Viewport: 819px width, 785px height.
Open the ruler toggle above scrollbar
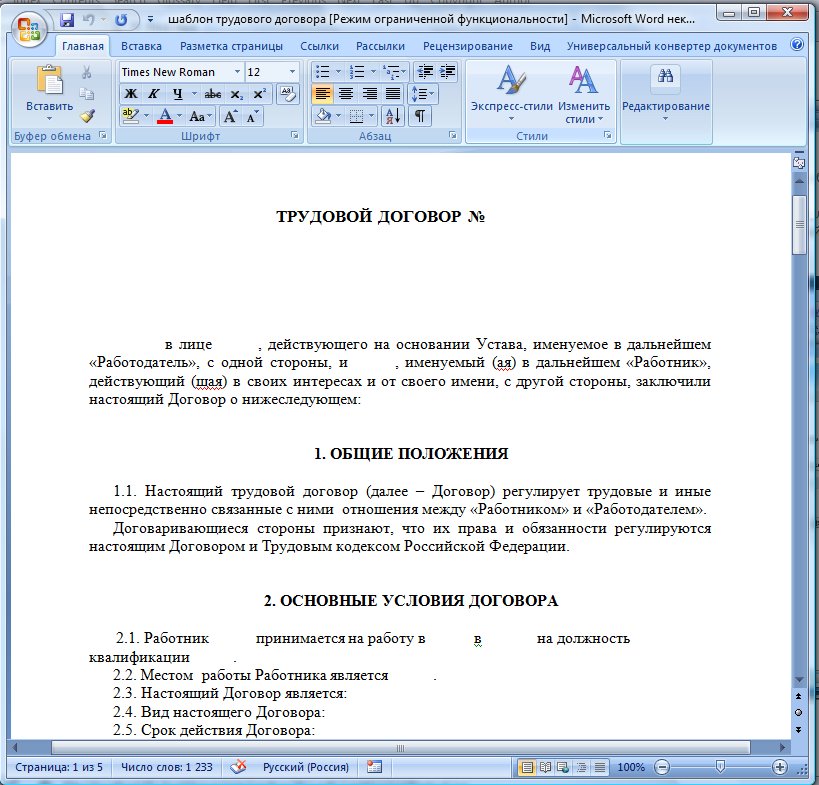point(799,162)
